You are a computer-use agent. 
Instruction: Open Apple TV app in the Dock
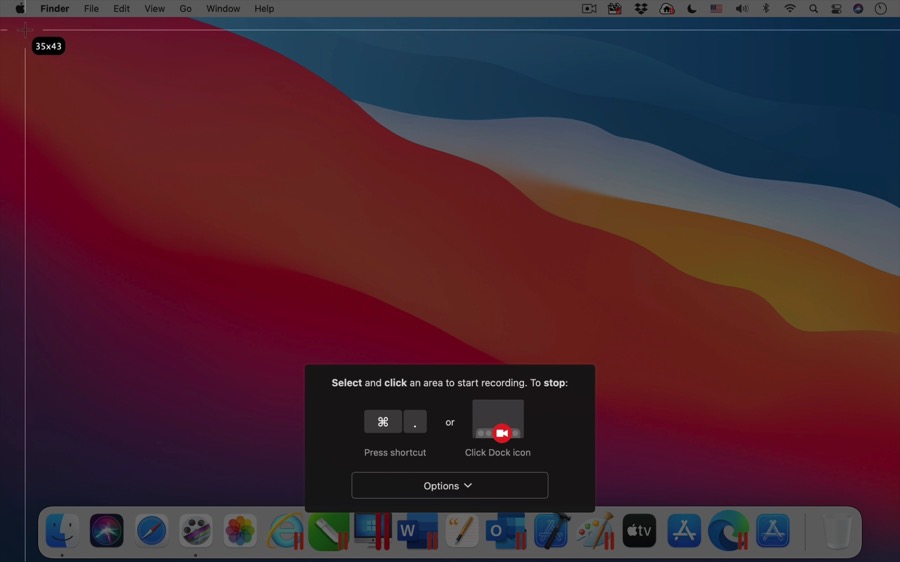click(x=639, y=531)
